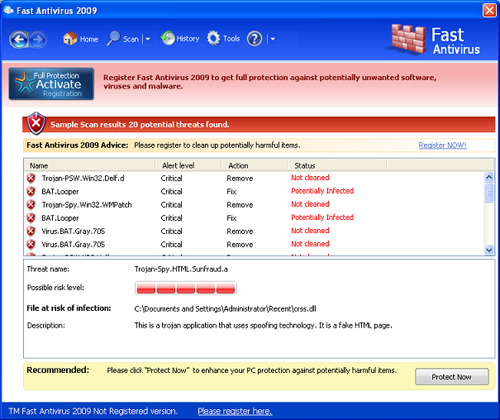
Task: Select the Trojan-Spy.Win32.WMPatch name
Action: point(87,205)
